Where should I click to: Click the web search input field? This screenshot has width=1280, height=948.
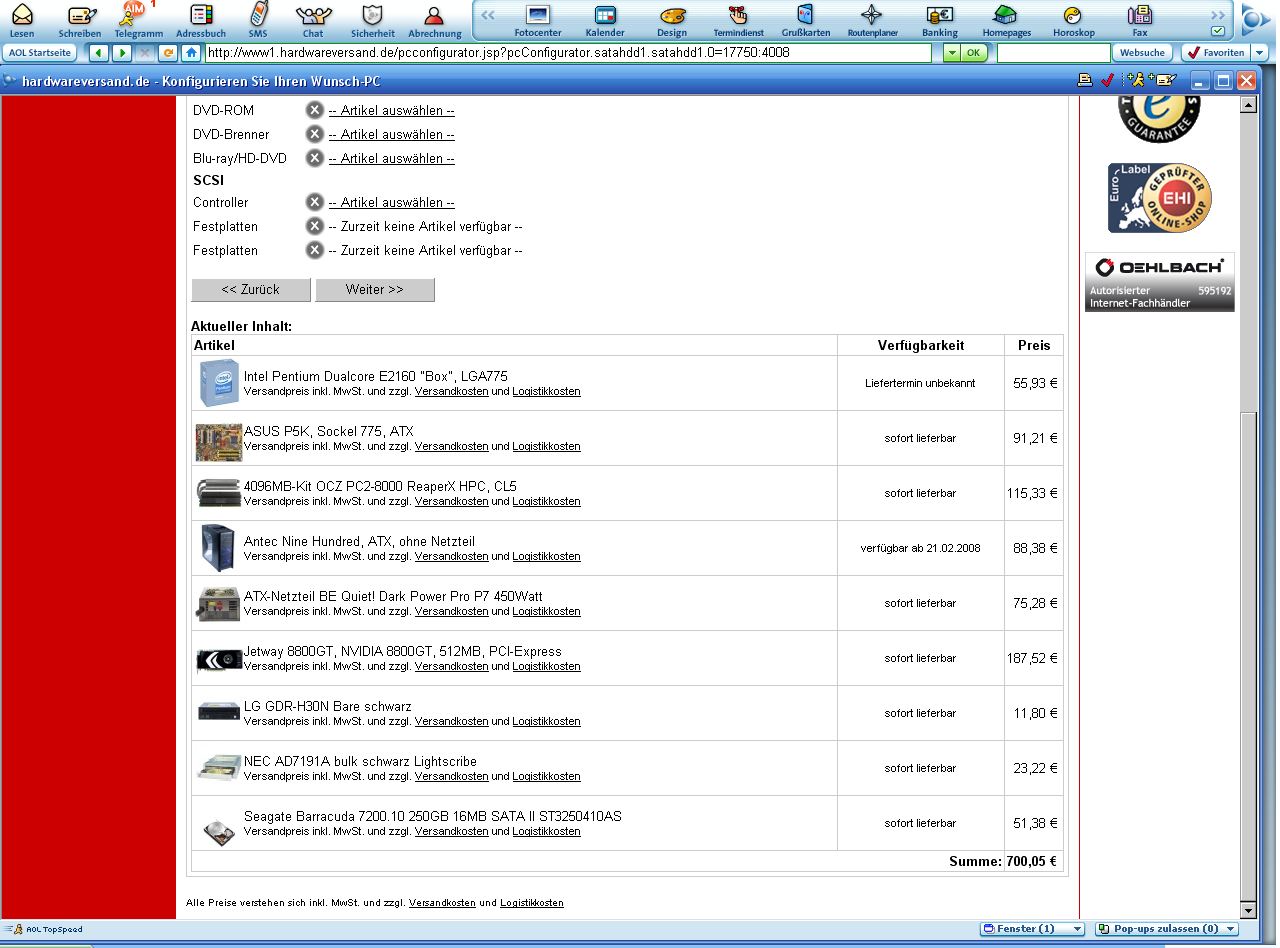click(x=1053, y=52)
